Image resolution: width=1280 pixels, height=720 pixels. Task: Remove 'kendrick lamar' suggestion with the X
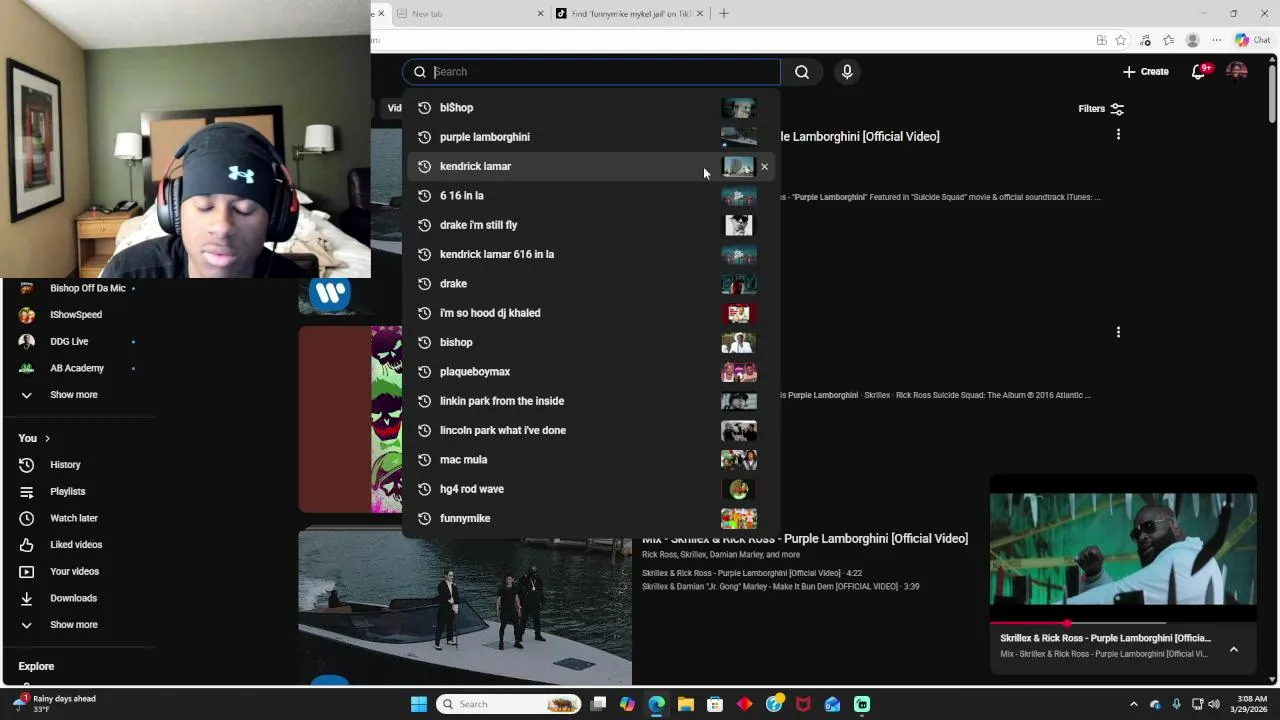click(x=765, y=167)
